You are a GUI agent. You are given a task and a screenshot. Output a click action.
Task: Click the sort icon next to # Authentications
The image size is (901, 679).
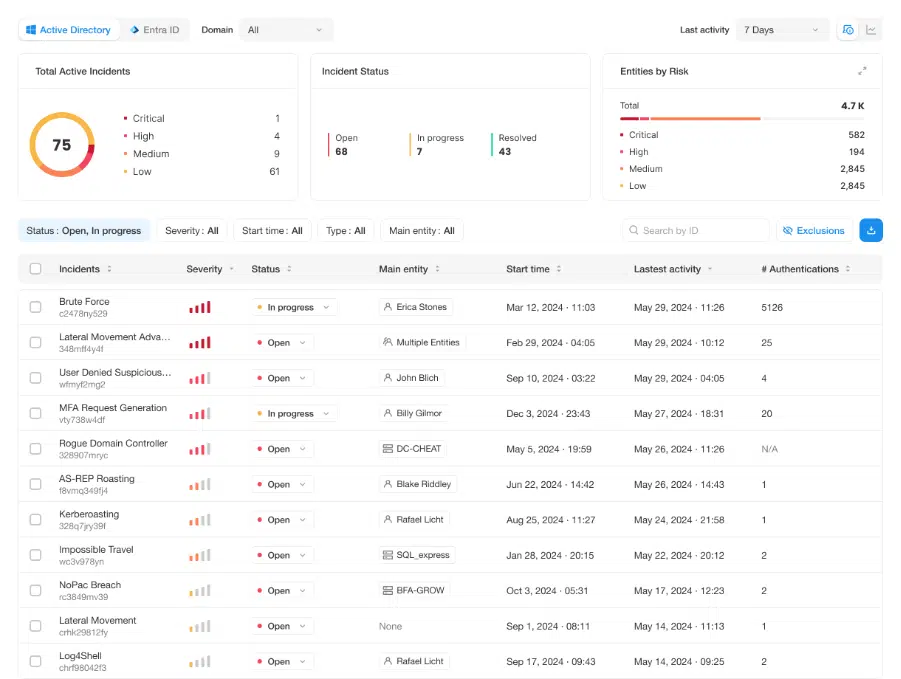coord(848,269)
